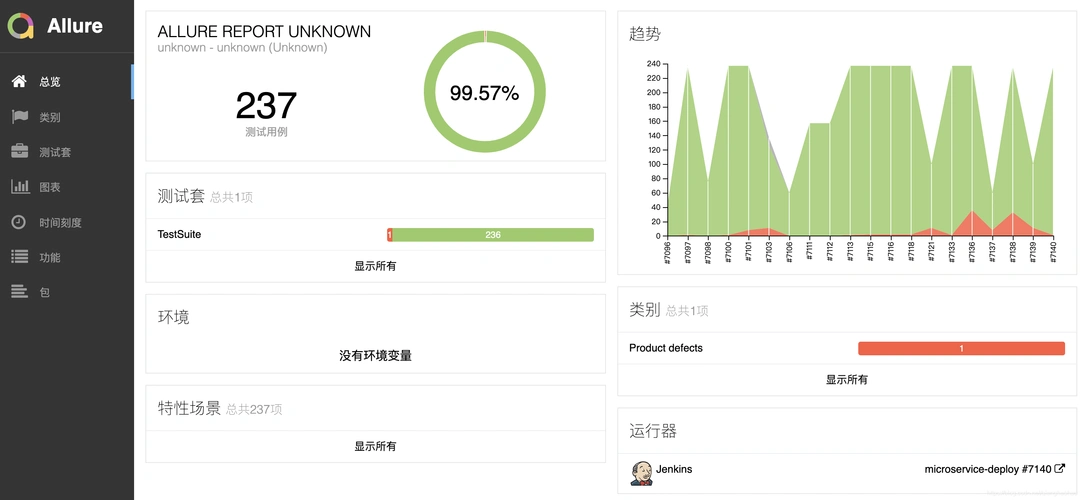Open the 包 packages page
This screenshot has width=1081, height=500.
[x=67, y=292]
